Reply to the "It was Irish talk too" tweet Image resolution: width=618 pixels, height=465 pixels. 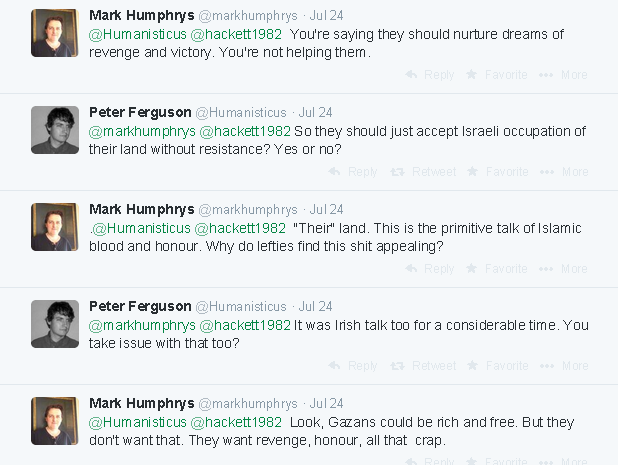(353, 366)
